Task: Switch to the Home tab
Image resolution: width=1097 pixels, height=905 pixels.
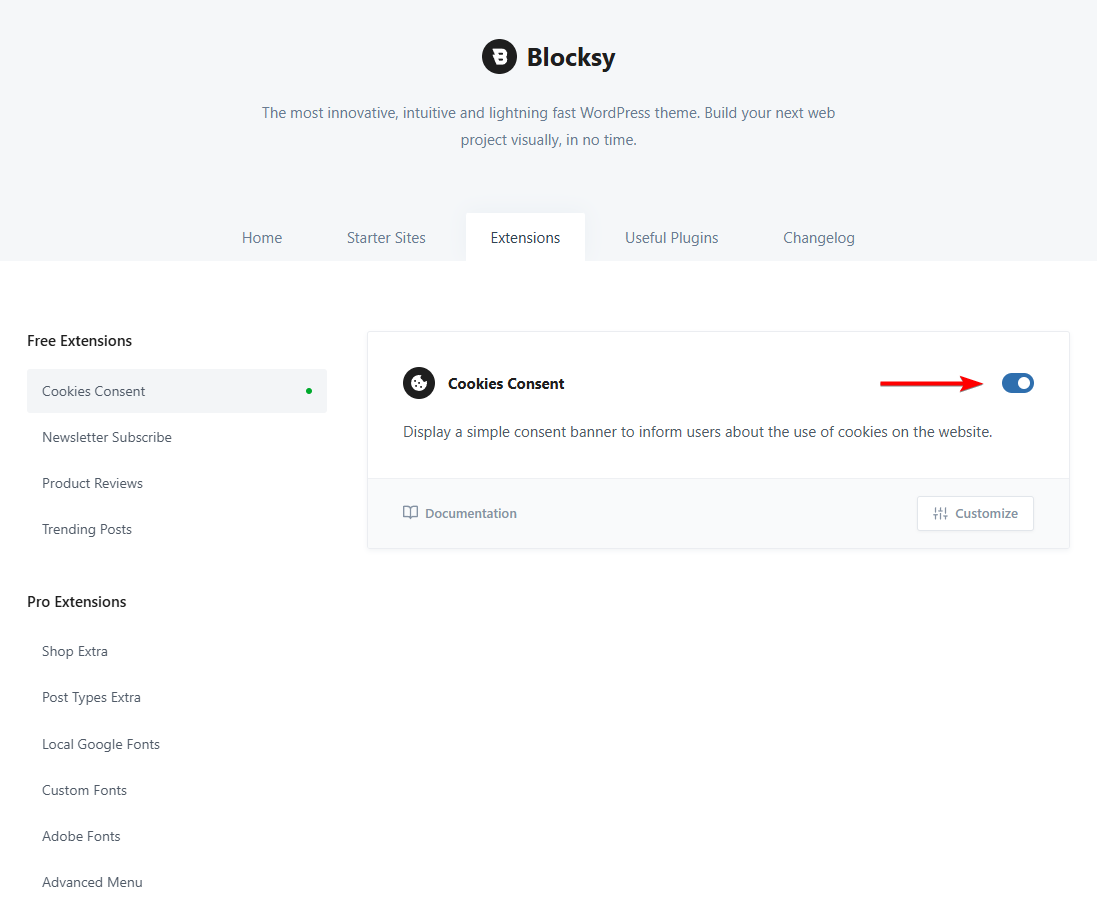Action: (262, 238)
